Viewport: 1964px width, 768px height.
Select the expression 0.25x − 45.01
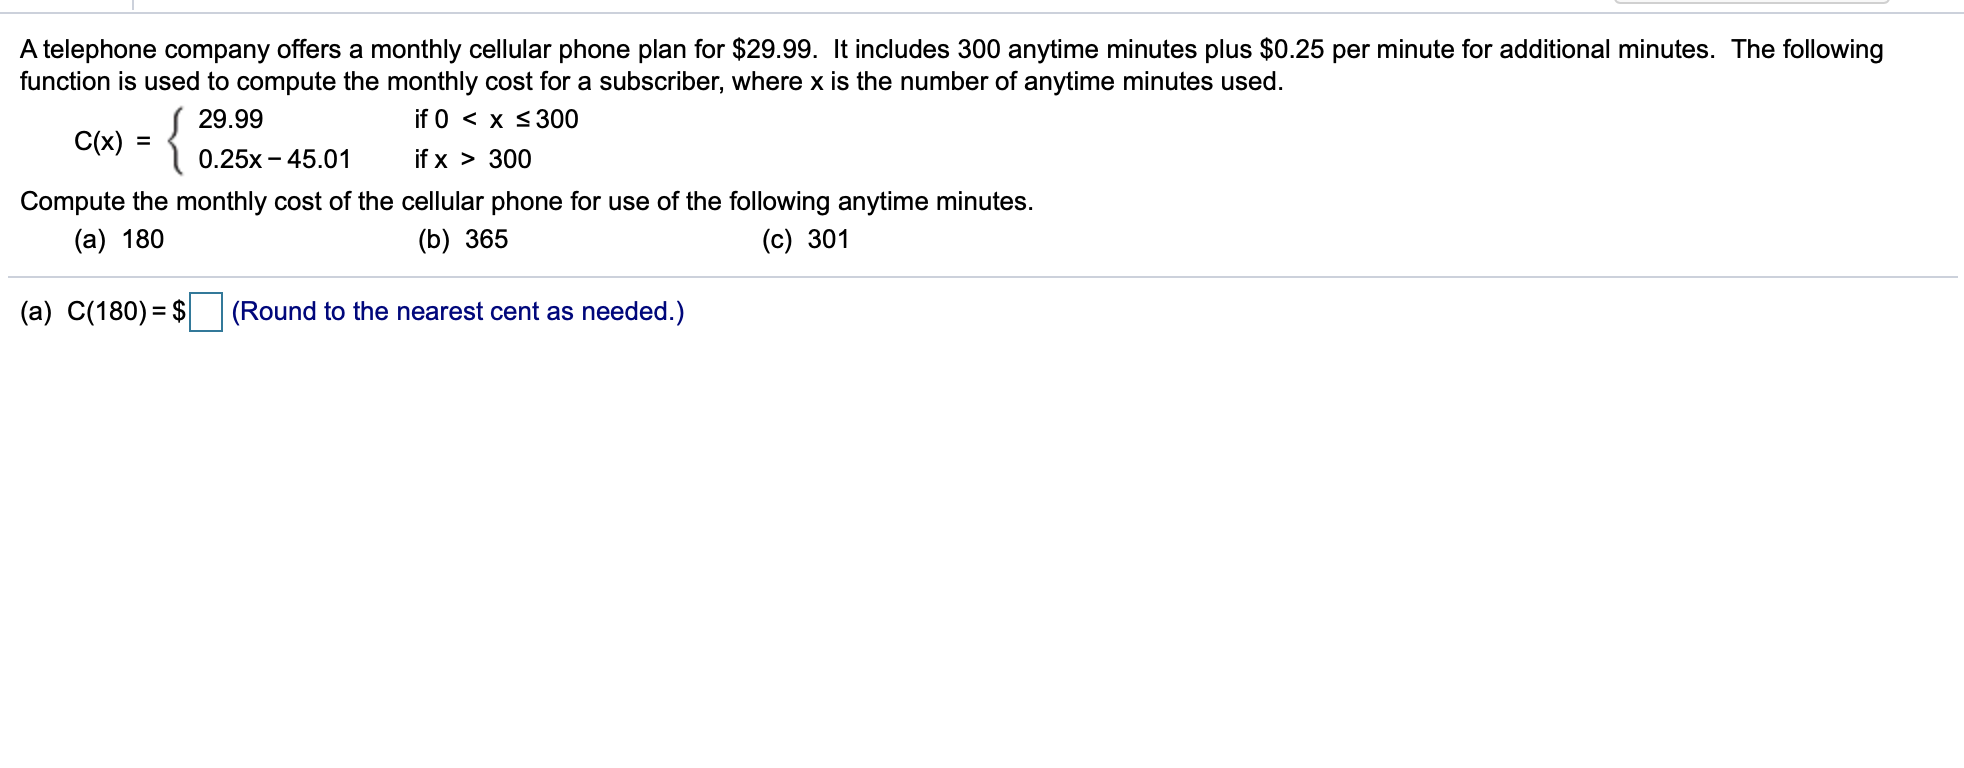[x=272, y=159]
